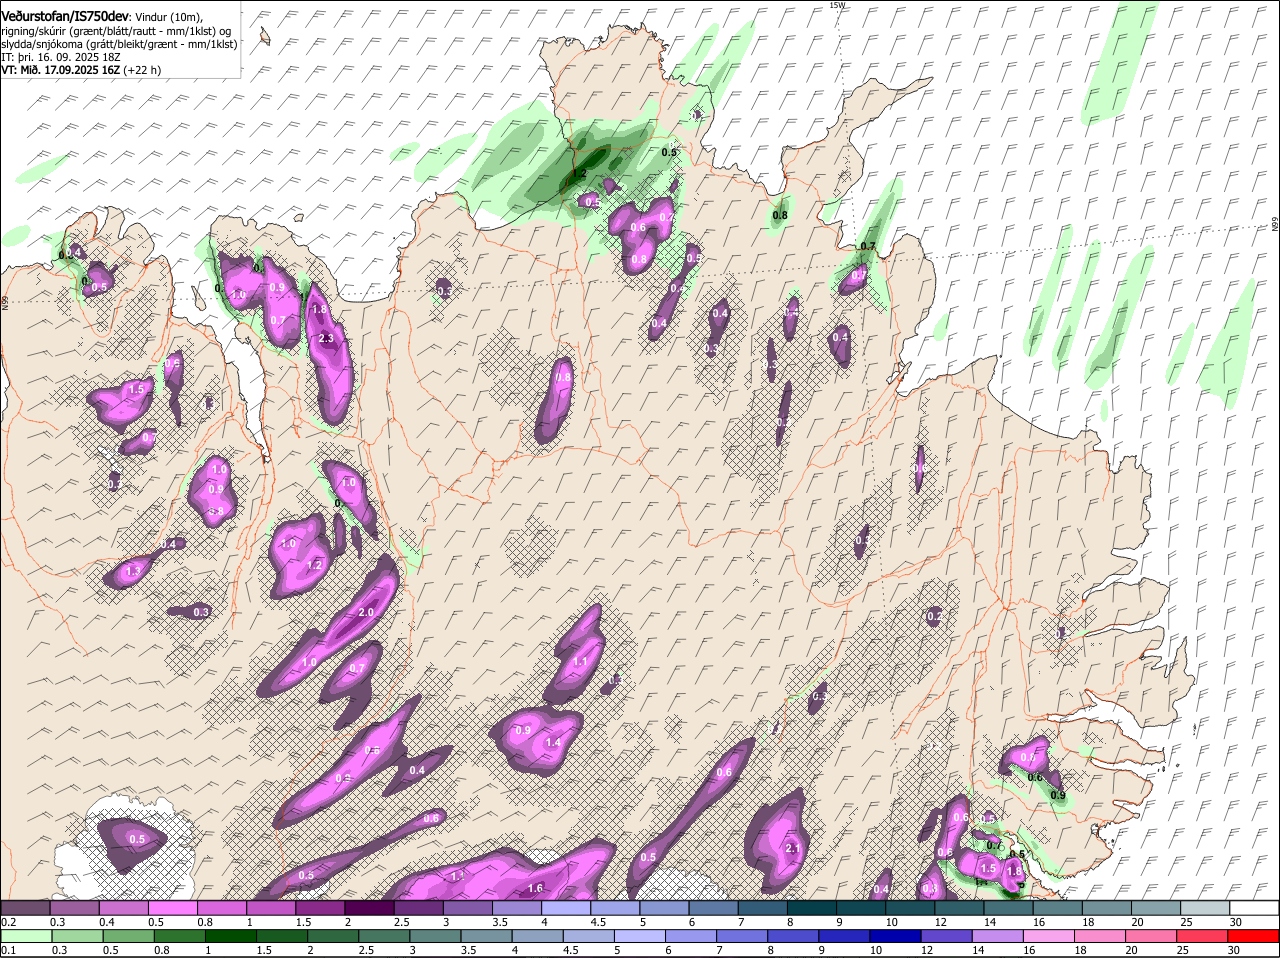Viewport: 1280px width, 958px height.
Task: Pick the pale grey 25–30 swatch, upper legend
Action: pos(1206,907)
